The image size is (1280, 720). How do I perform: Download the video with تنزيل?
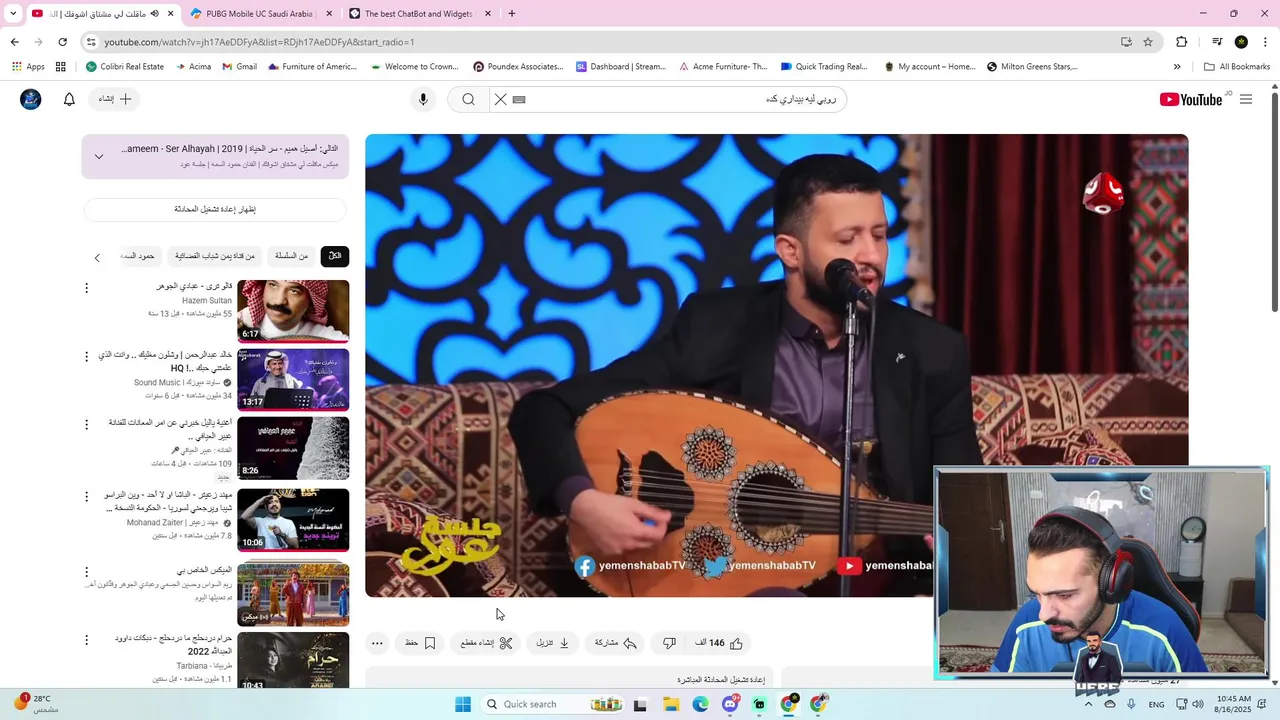(553, 643)
